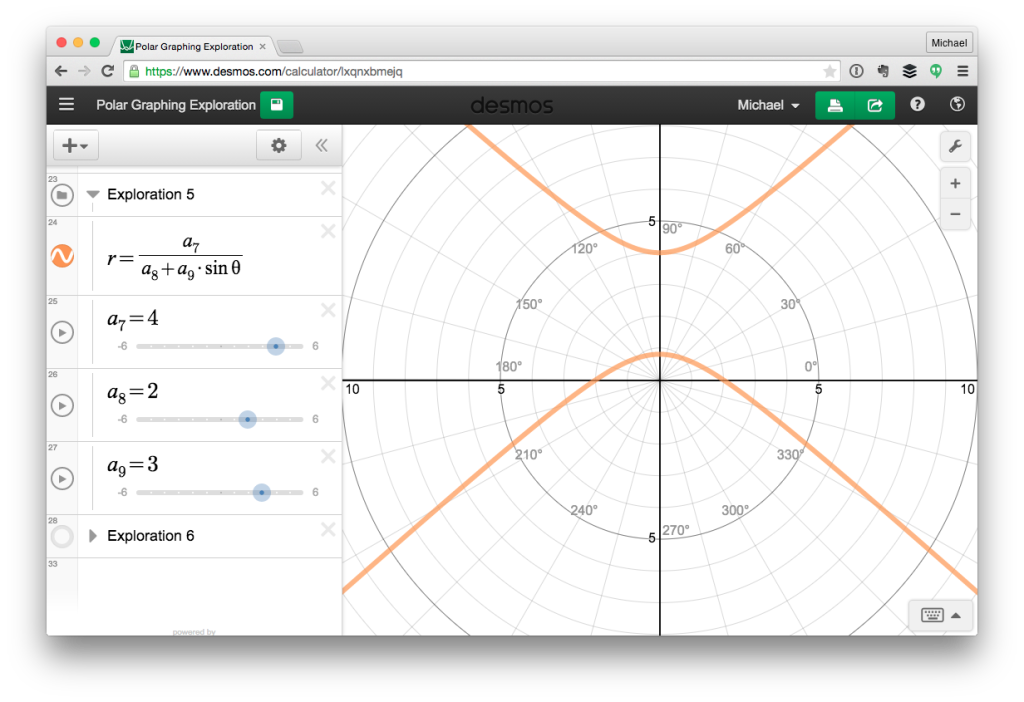The height and width of the screenshot is (702, 1024).
Task: Click the zoom in plus icon
Action: 955,183
